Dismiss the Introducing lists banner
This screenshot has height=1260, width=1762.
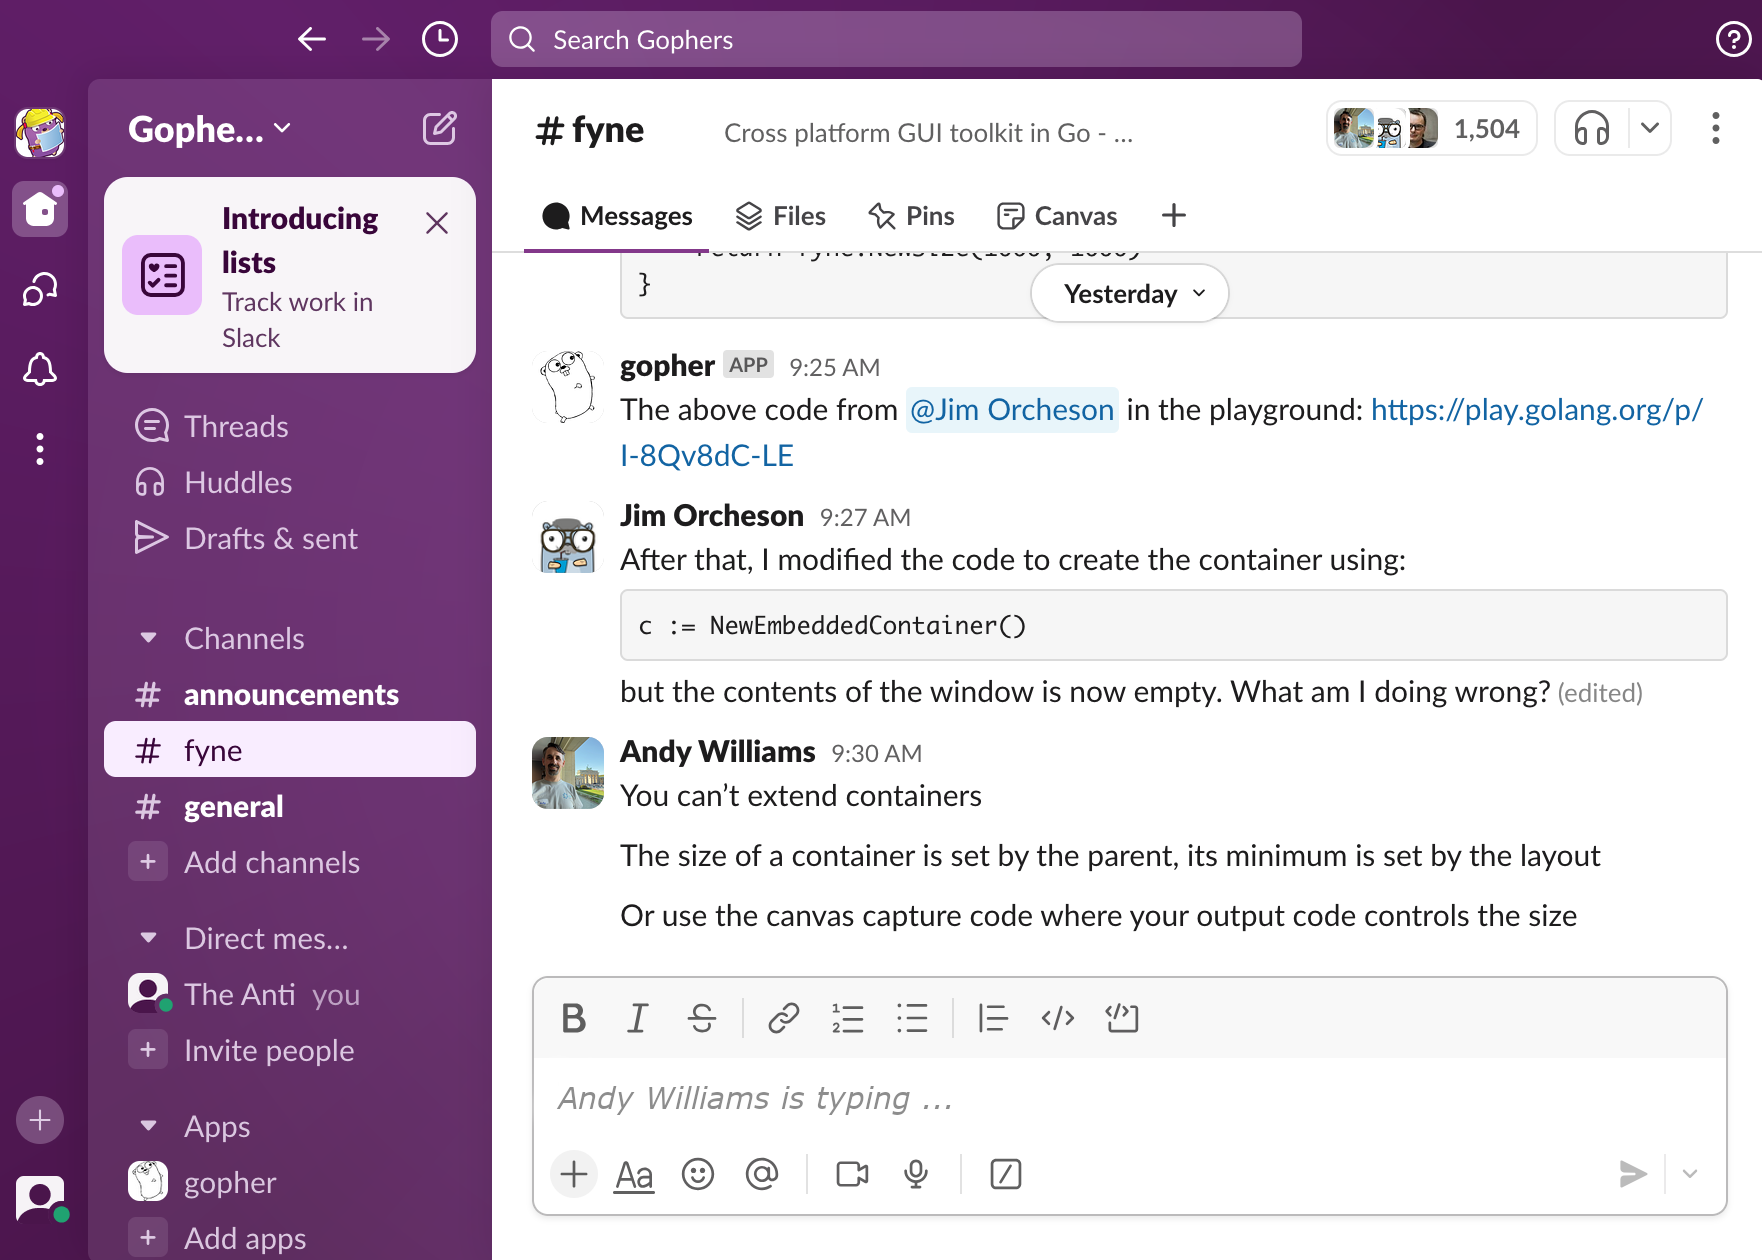437,223
